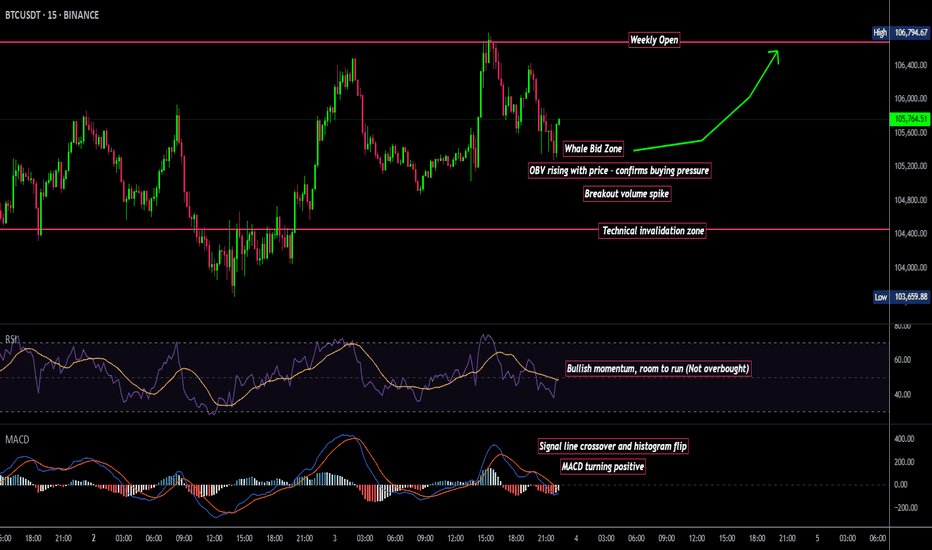The height and width of the screenshot is (550, 932).
Task: Click the 104,800.00 price axis value
Action: pyautogui.click(x=911, y=200)
